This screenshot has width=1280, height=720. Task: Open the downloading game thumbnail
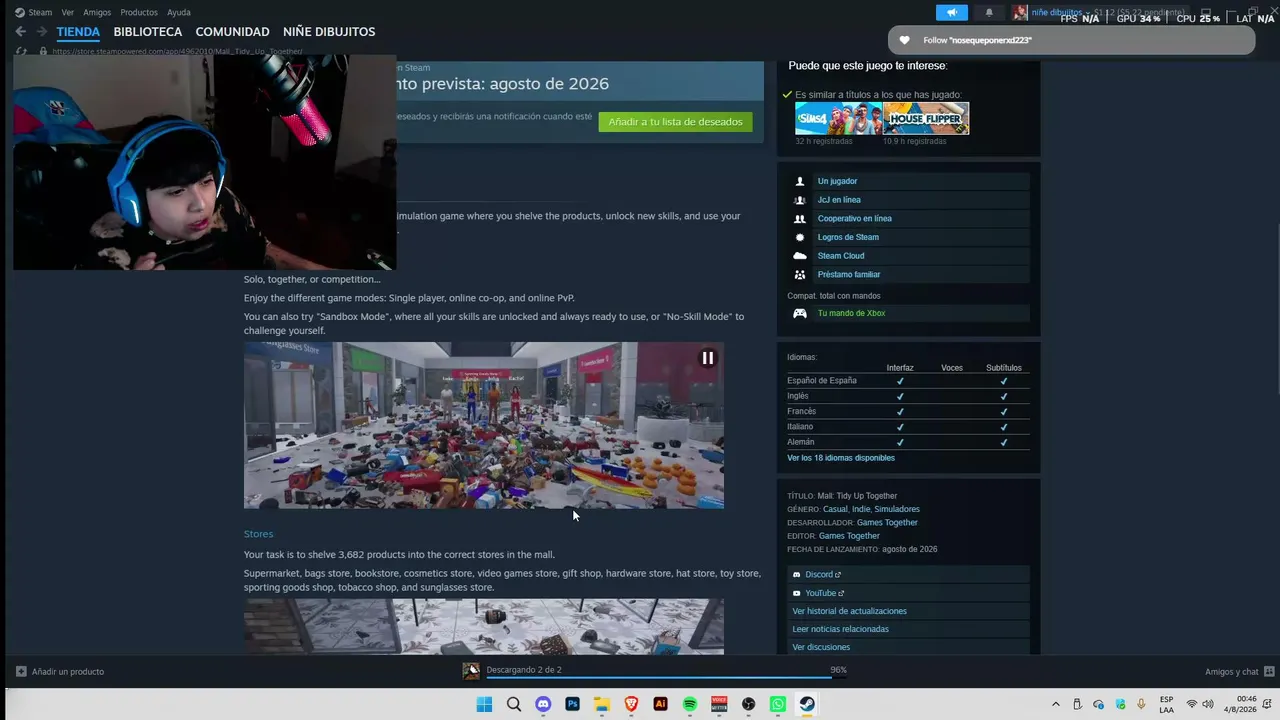(x=471, y=671)
